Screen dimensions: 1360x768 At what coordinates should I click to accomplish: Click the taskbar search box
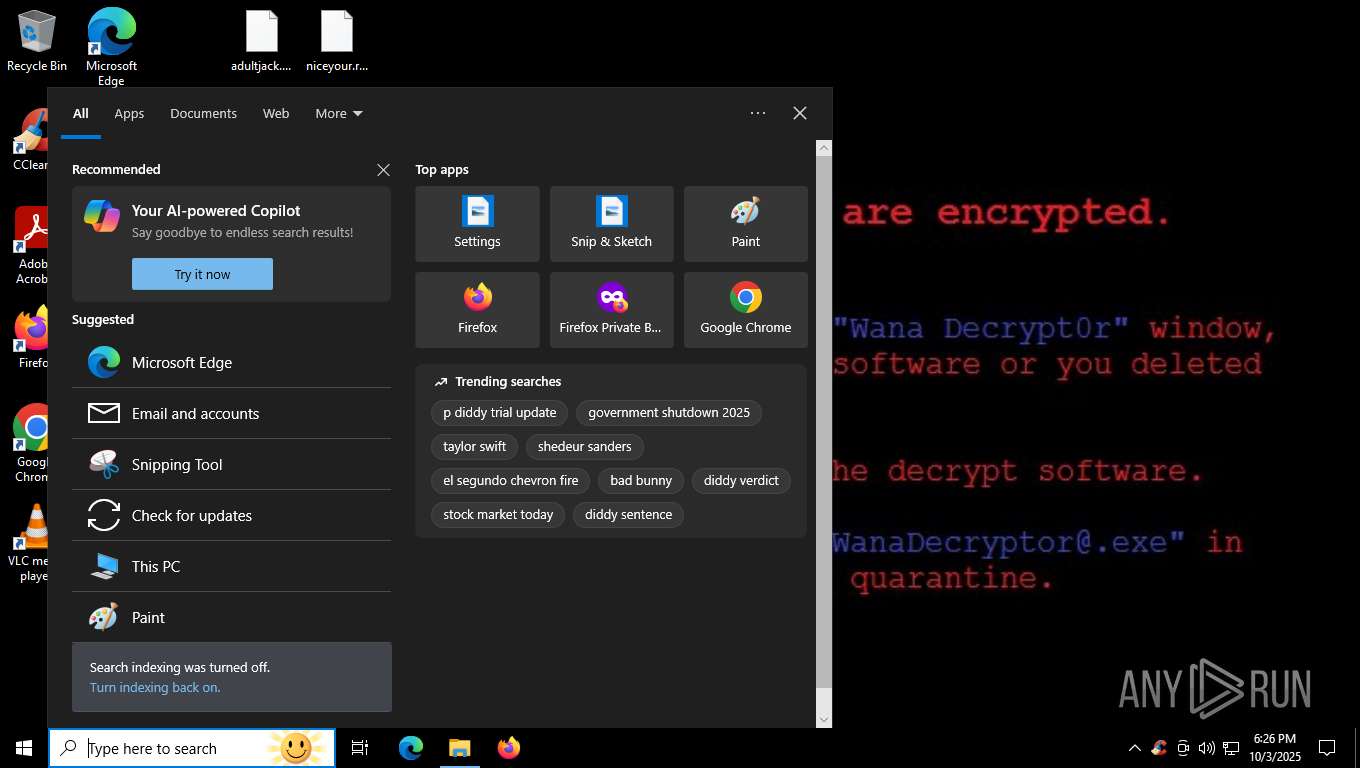(x=192, y=748)
